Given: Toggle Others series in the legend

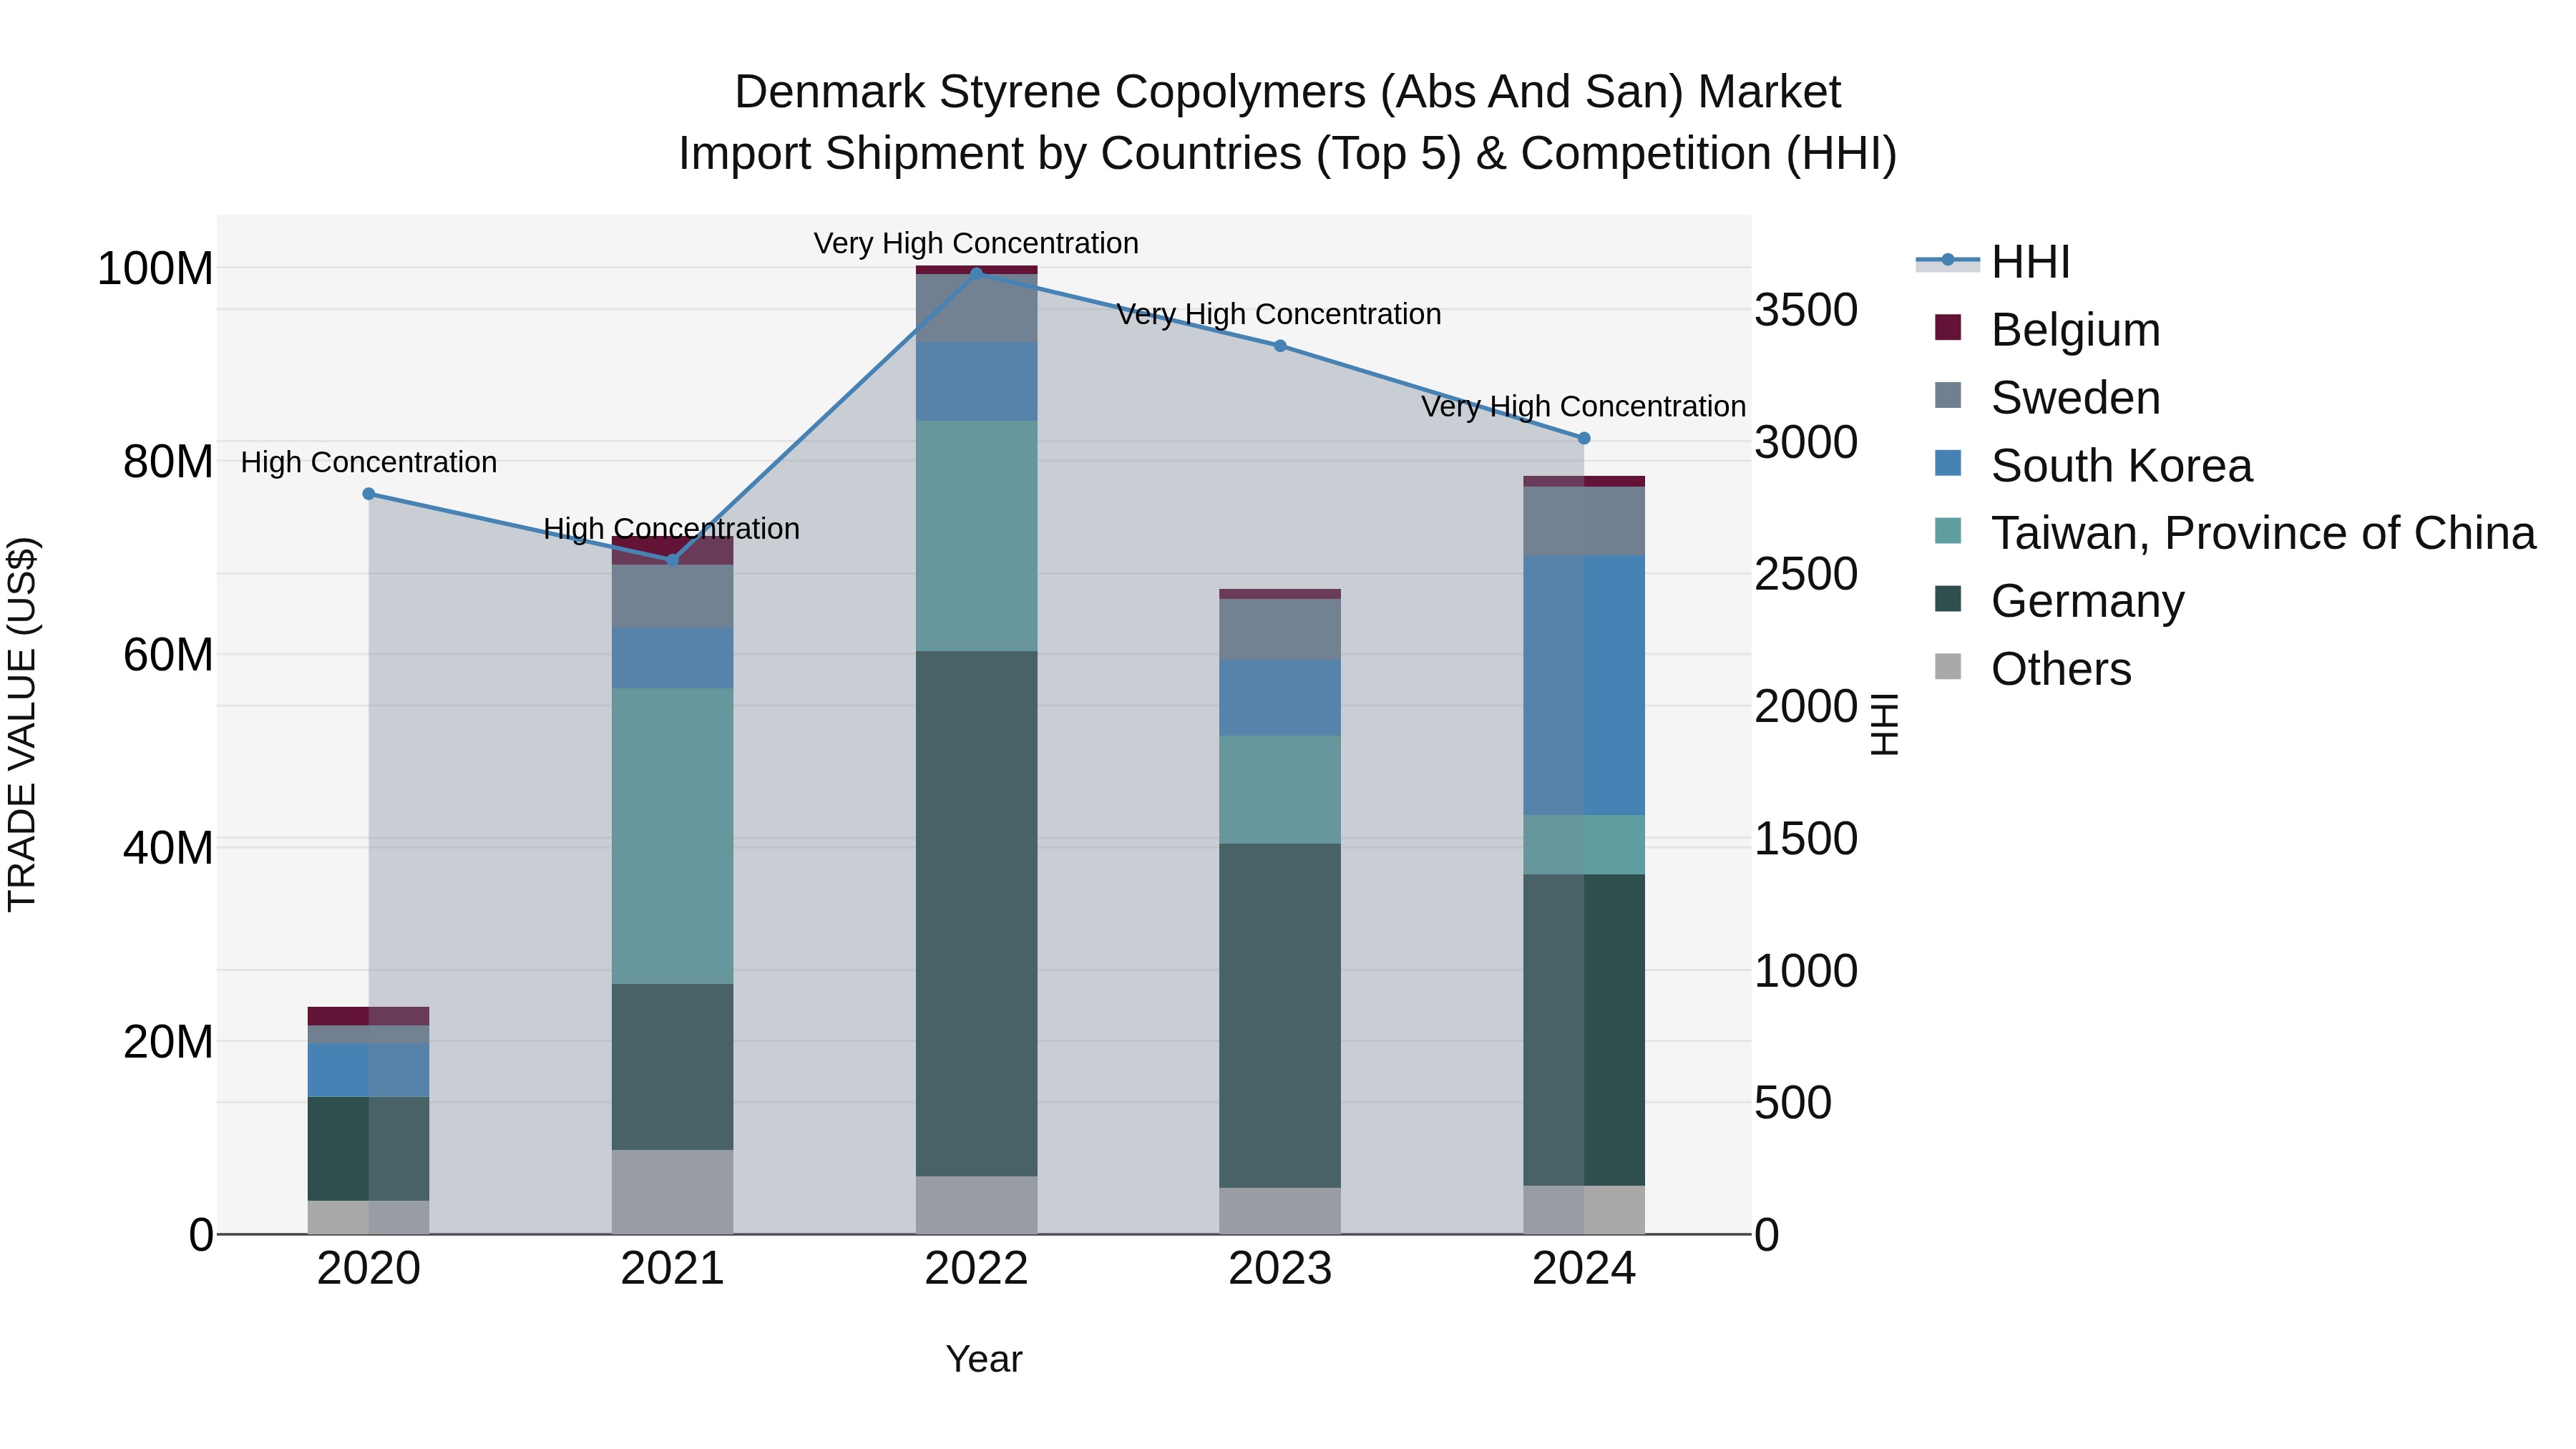Looking at the screenshot, I should point(2033,669).
